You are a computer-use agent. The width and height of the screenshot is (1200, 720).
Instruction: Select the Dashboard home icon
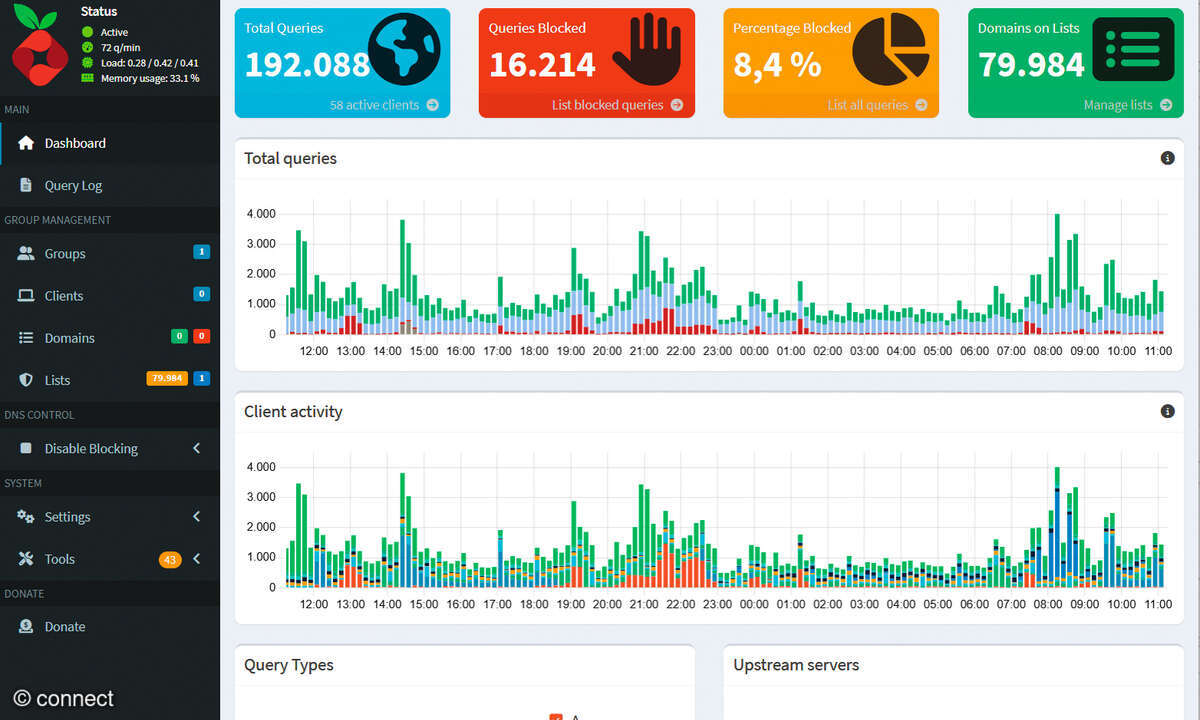coord(27,143)
